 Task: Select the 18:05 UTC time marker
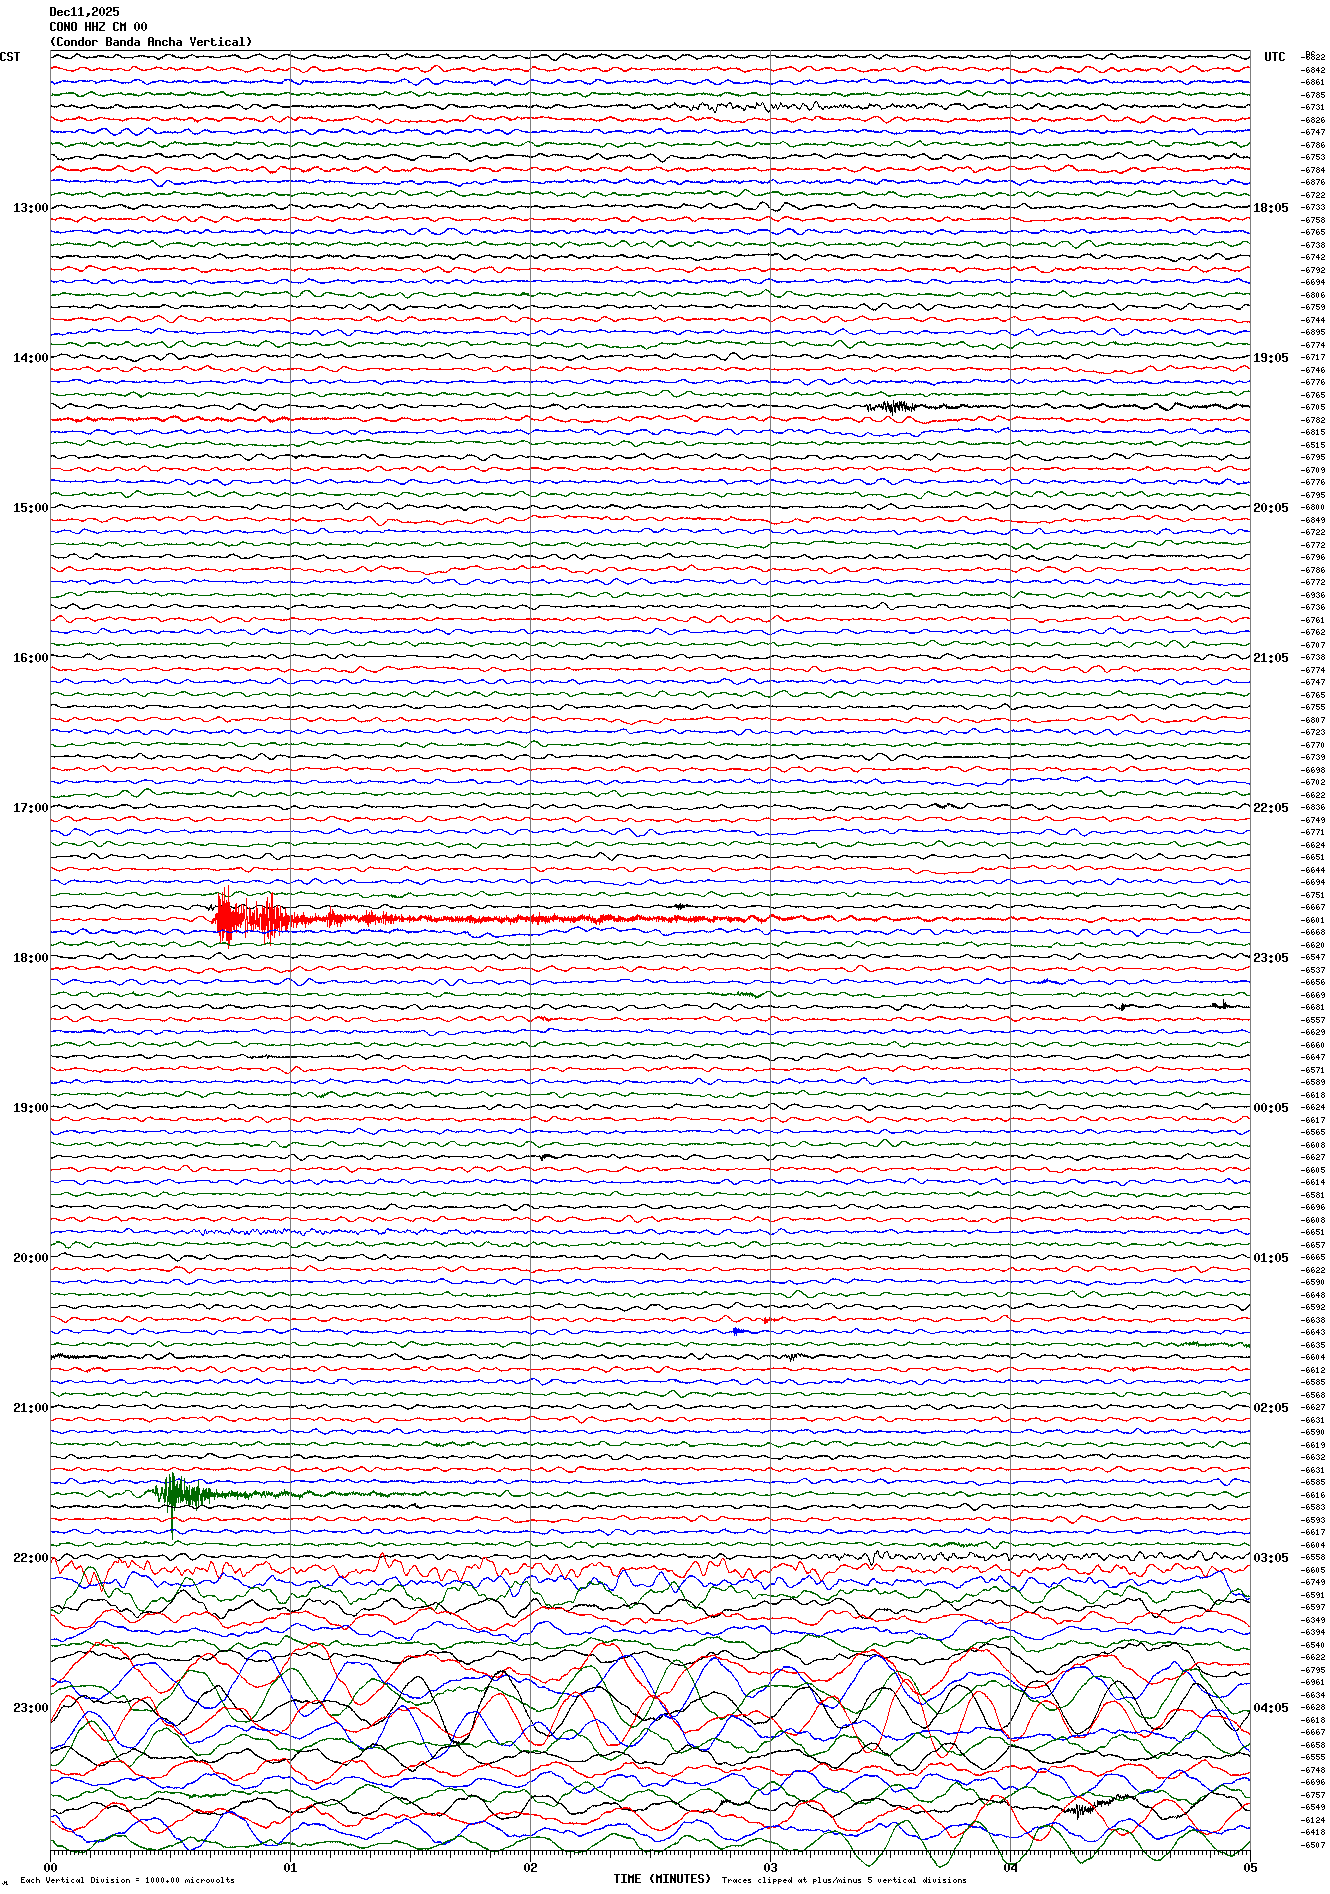click(1270, 208)
